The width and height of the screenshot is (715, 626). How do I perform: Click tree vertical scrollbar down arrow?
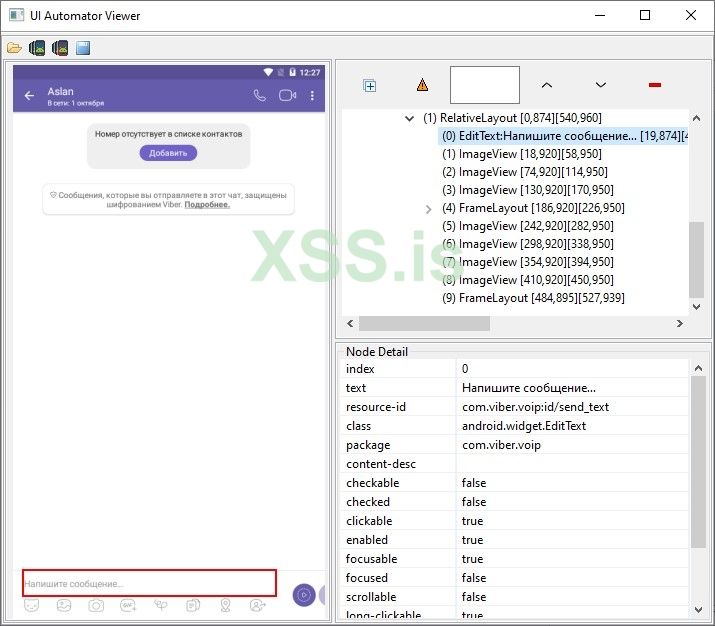pyautogui.click(x=696, y=307)
